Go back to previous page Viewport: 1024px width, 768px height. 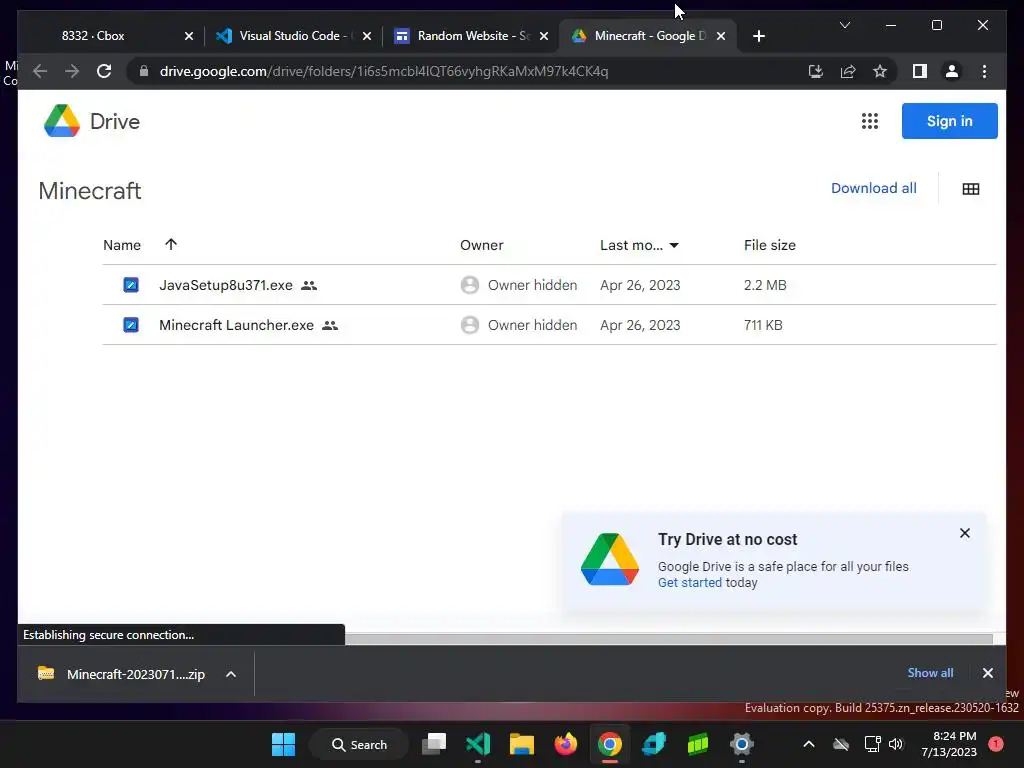click(40, 71)
